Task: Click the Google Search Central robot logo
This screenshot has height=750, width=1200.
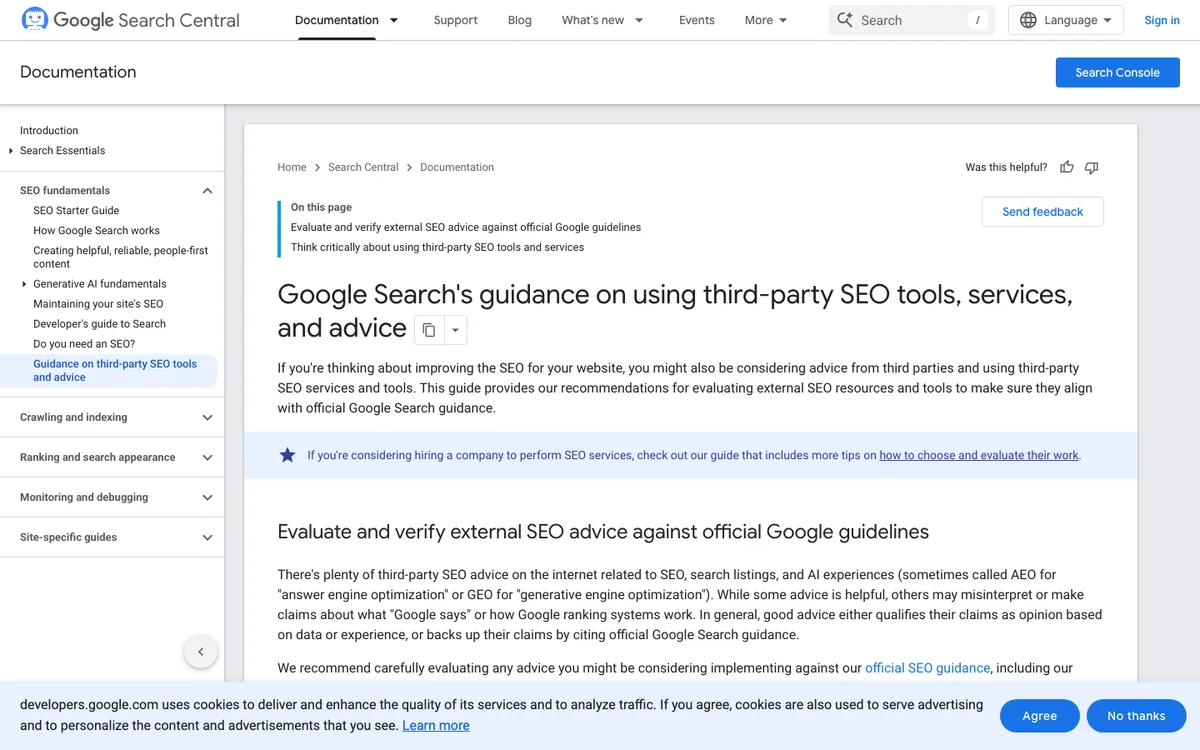Action: tap(34, 20)
